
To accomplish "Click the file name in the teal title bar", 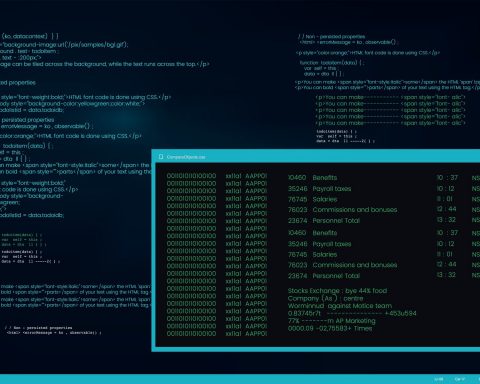I will [x=186, y=157].
